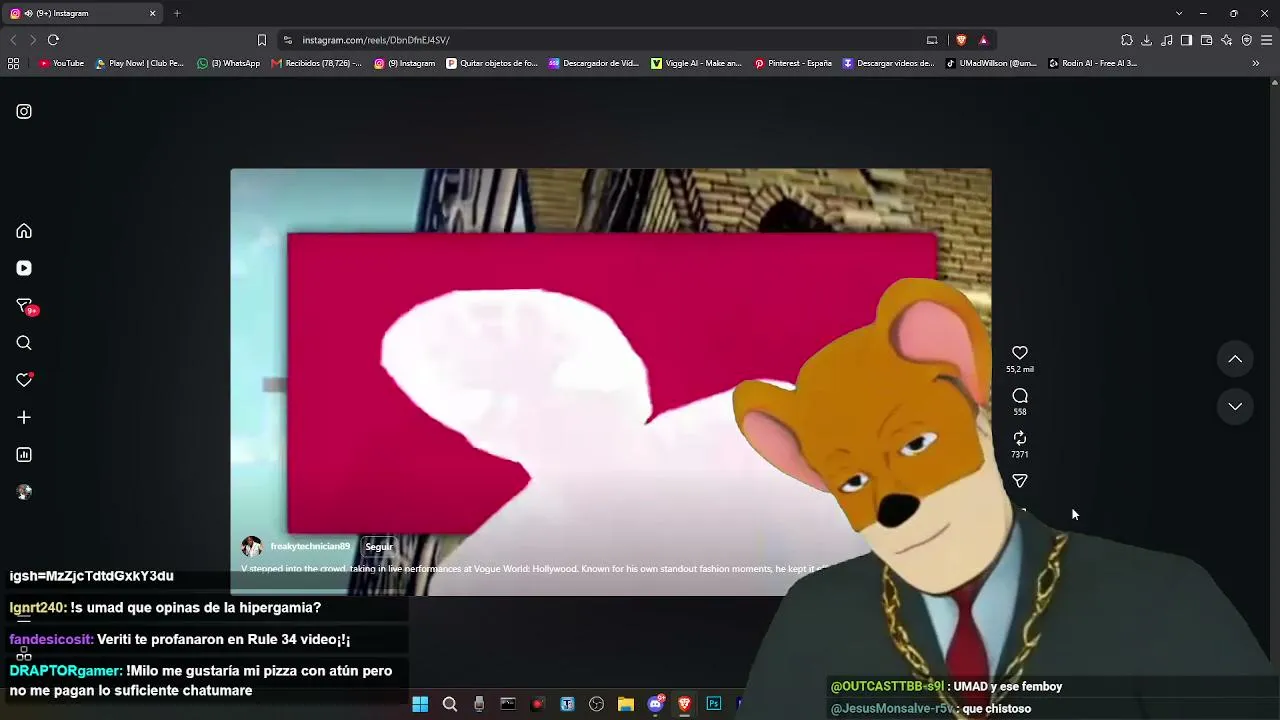
Task: Open Brave Leo AI assistant
Action: pos(1226,40)
